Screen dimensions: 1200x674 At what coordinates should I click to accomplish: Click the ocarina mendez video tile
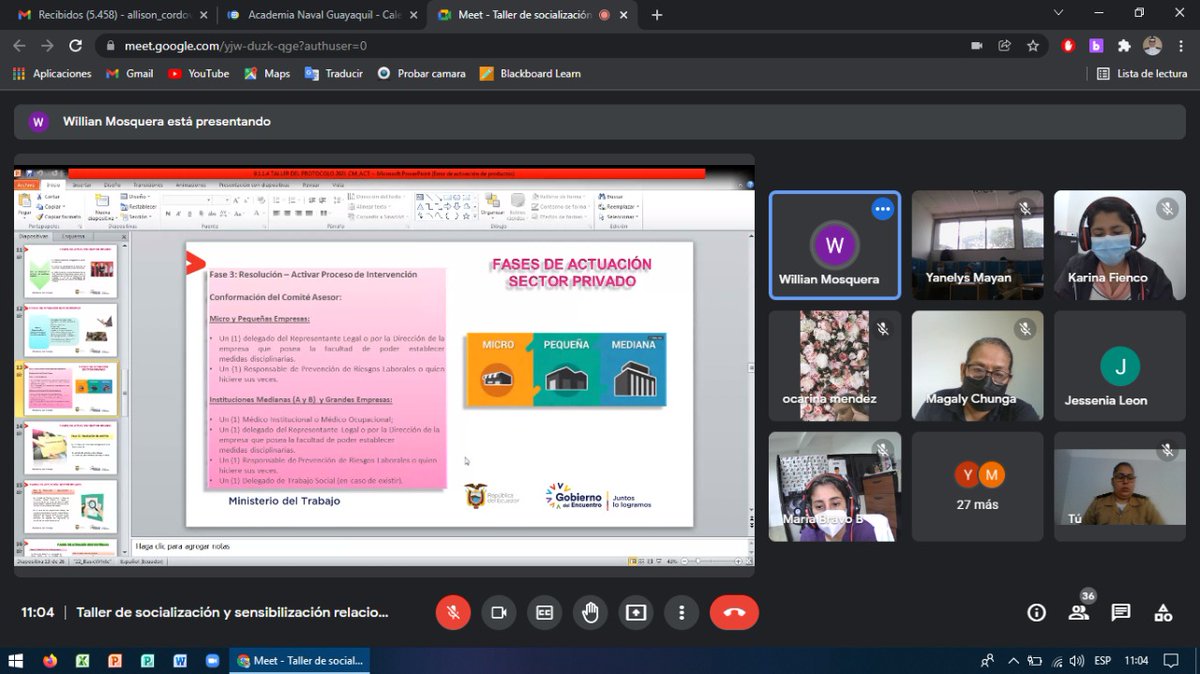835,366
